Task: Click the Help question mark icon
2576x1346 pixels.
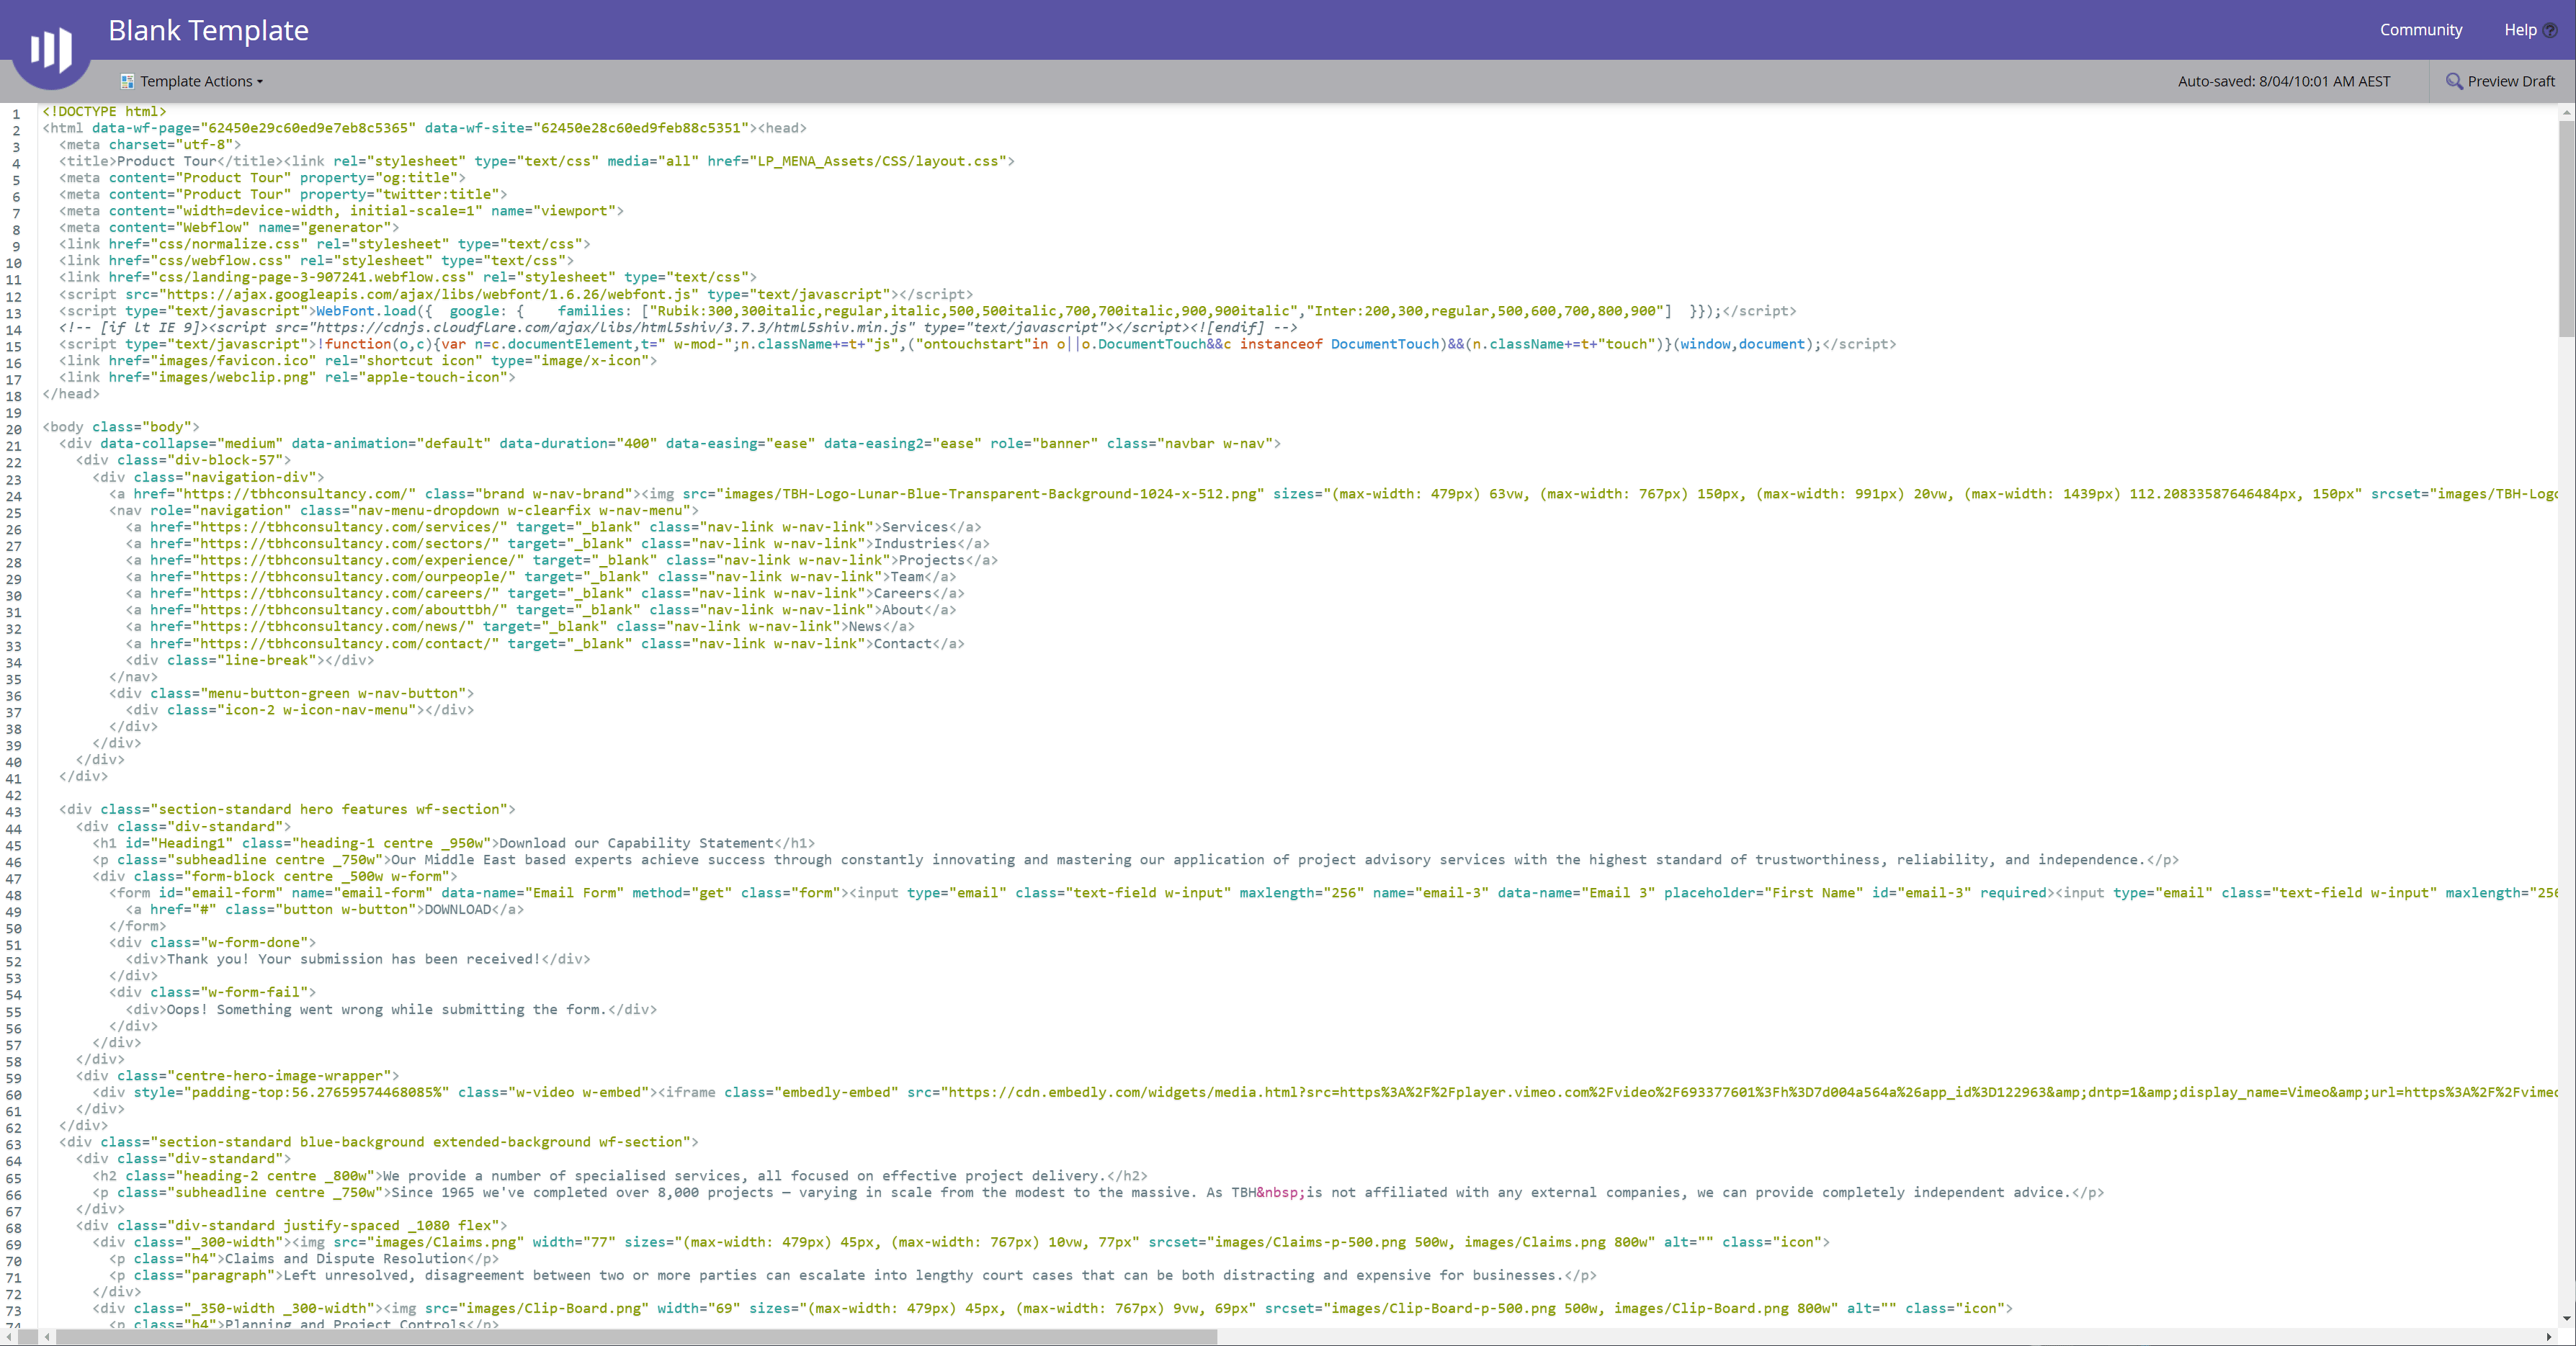Action: (2550, 31)
